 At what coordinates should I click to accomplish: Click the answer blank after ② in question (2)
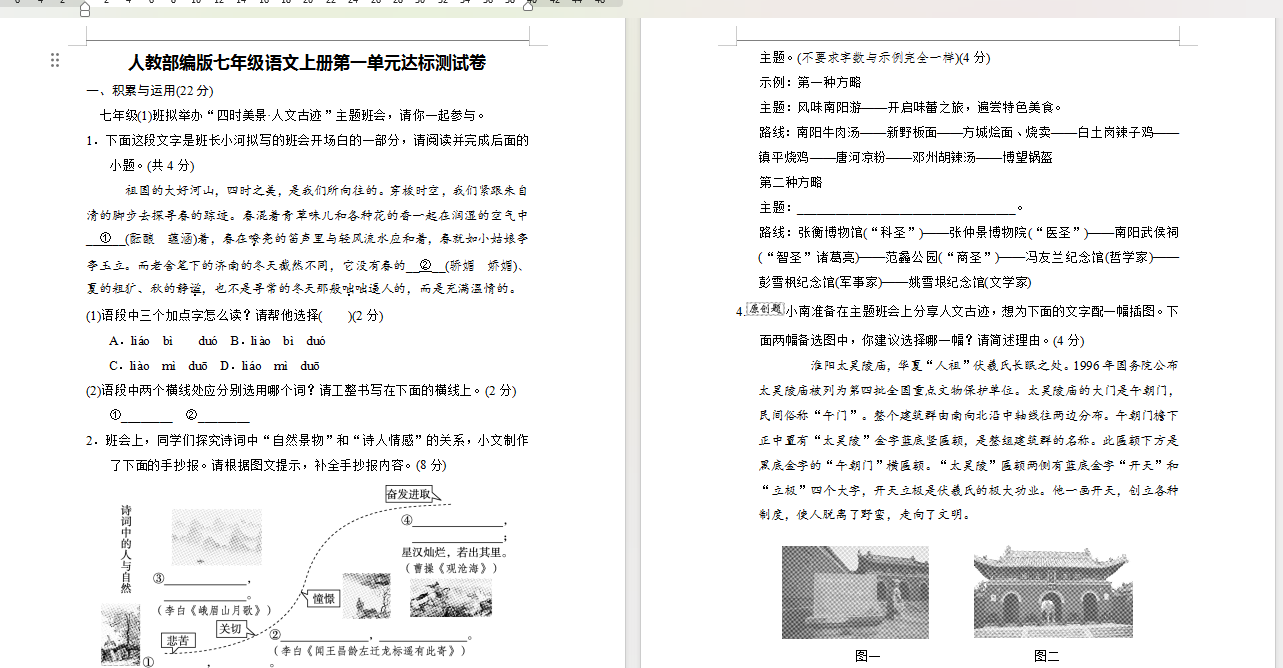point(224,416)
